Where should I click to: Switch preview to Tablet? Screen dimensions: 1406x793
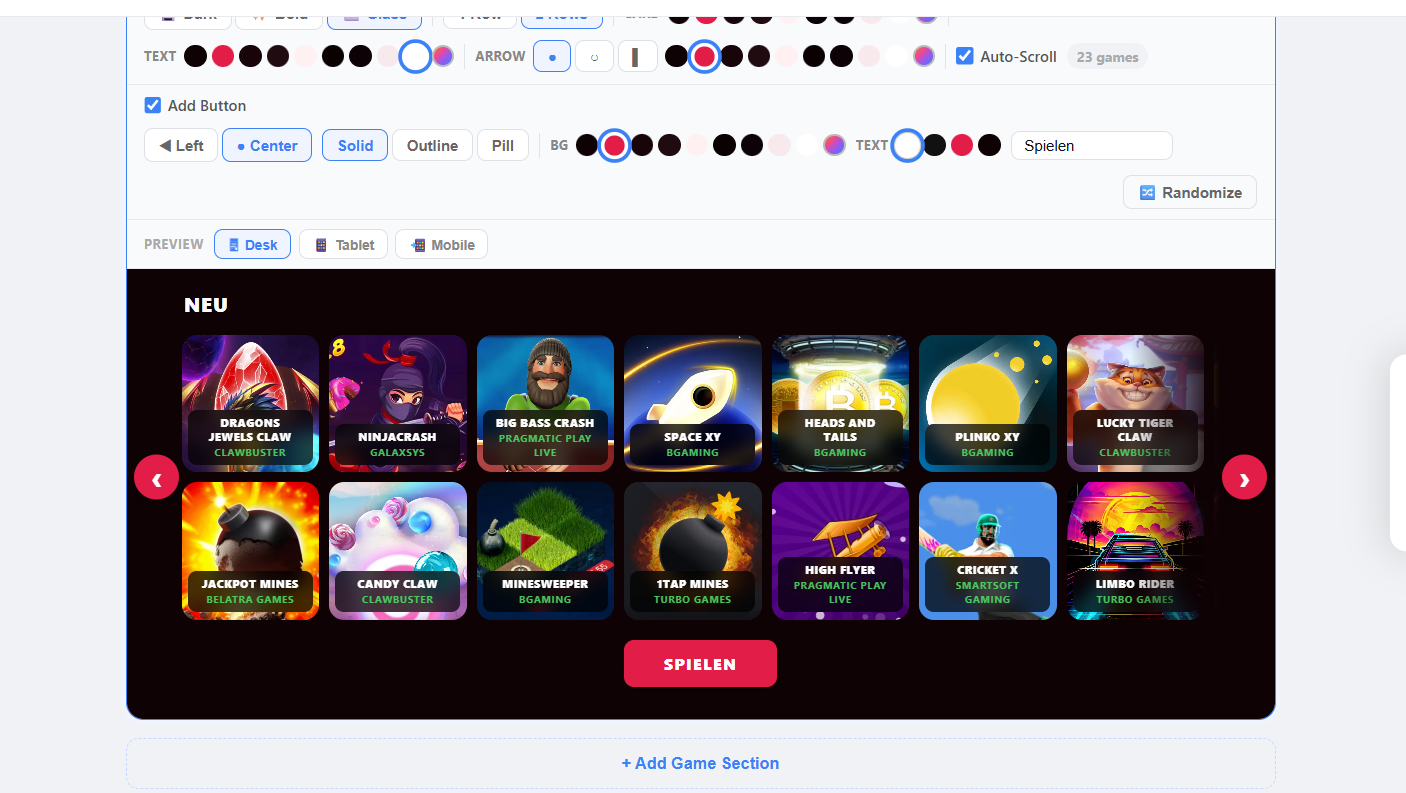[343, 244]
